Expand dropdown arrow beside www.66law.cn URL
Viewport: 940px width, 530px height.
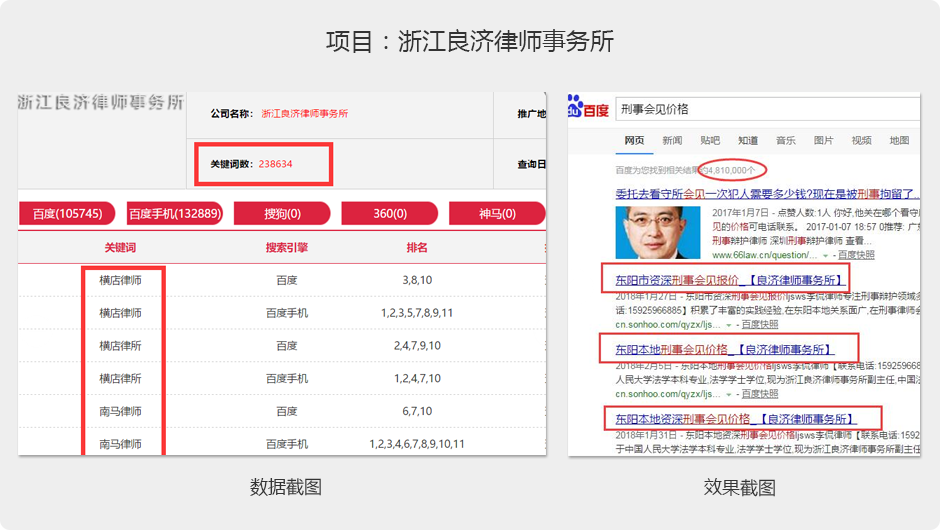[x=825, y=255]
